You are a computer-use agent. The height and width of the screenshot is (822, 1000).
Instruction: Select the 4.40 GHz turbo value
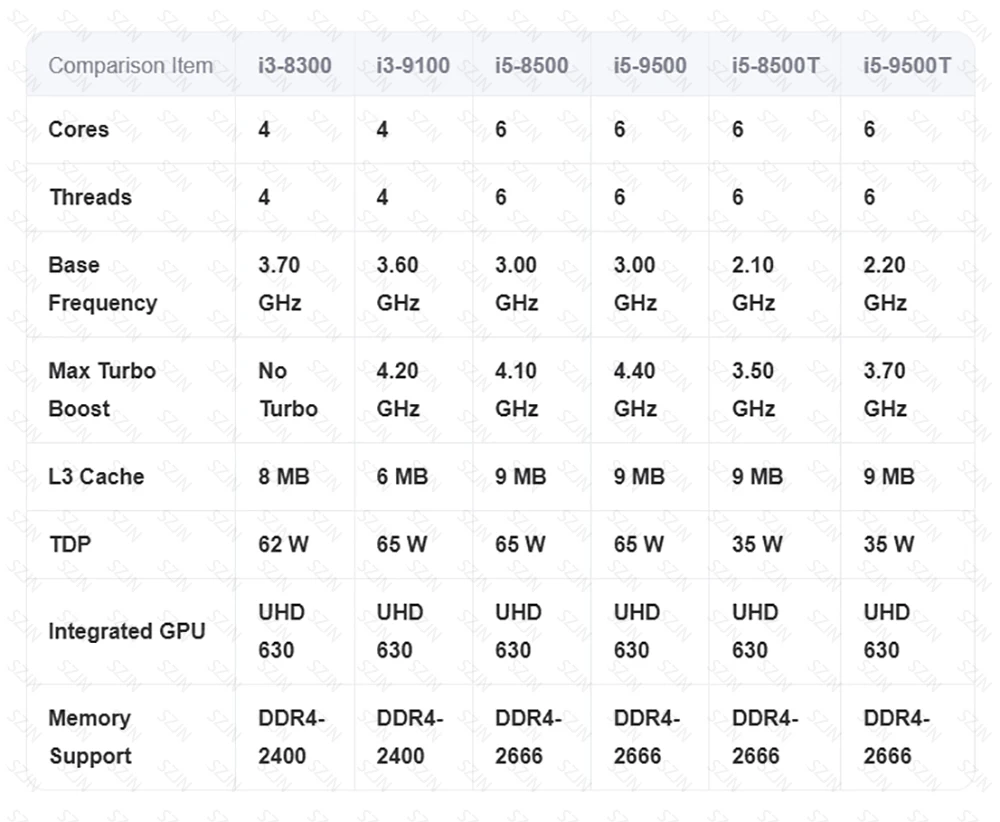[x=635, y=389]
